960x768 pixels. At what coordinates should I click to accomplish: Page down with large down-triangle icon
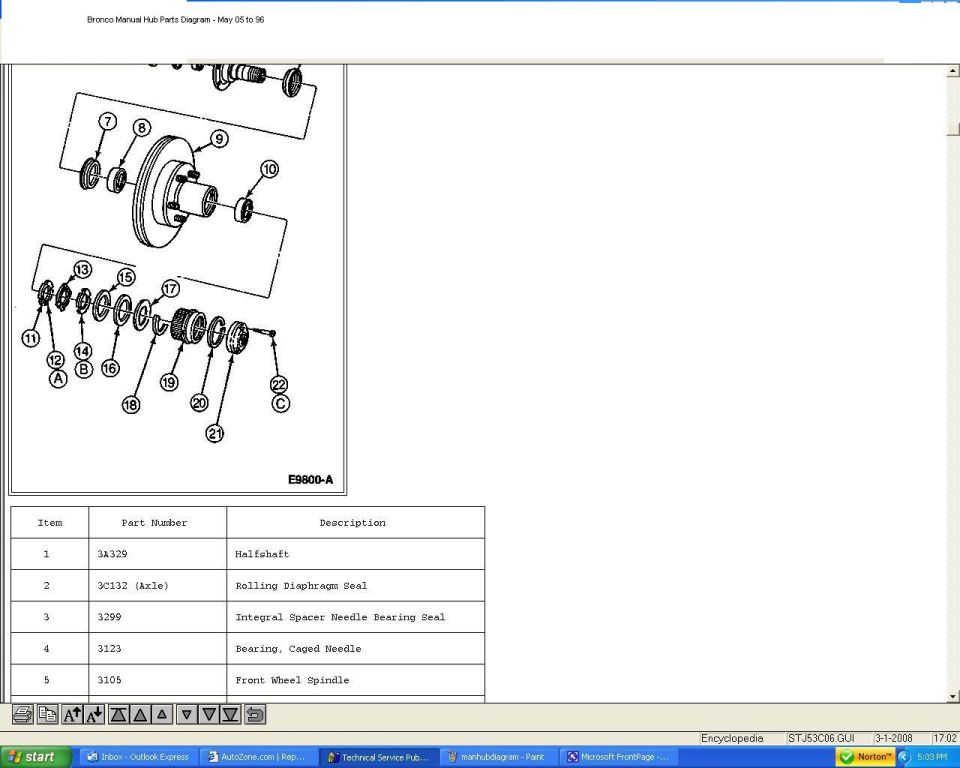[209, 715]
